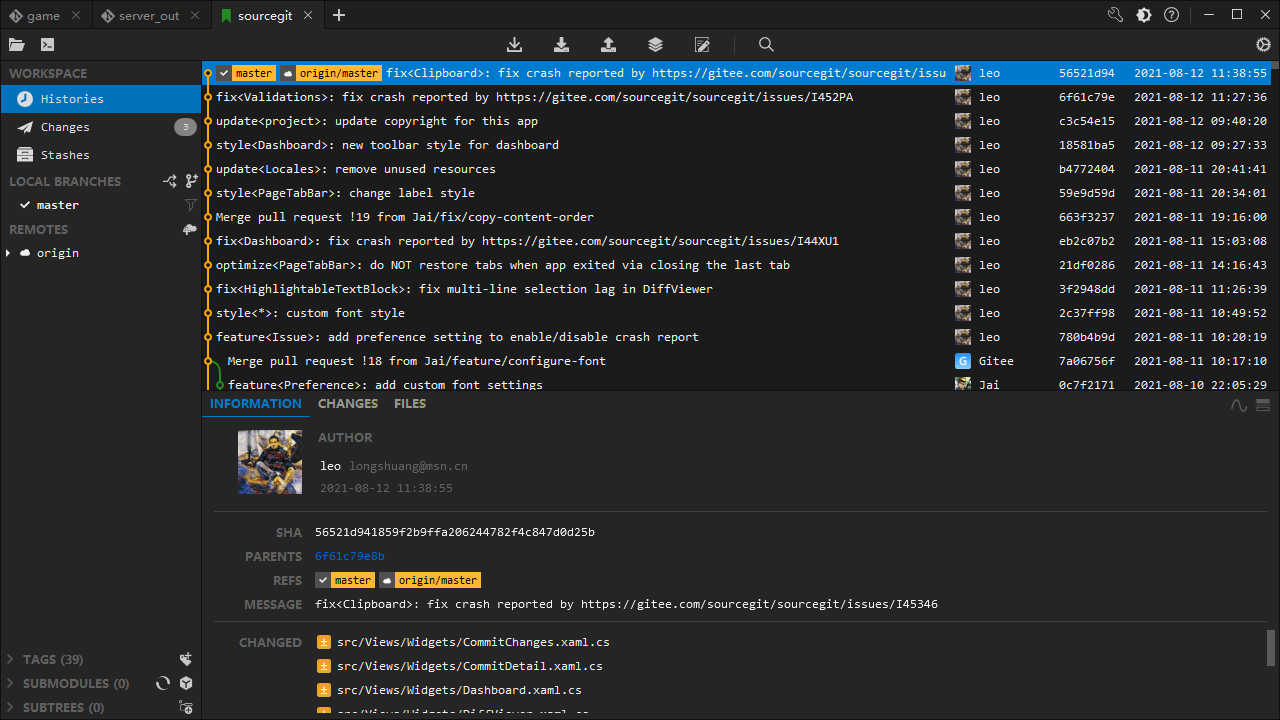Open changed file CommitDetail.xaml.cs
The width and height of the screenshot is (1280, 720).
point(470,666)
